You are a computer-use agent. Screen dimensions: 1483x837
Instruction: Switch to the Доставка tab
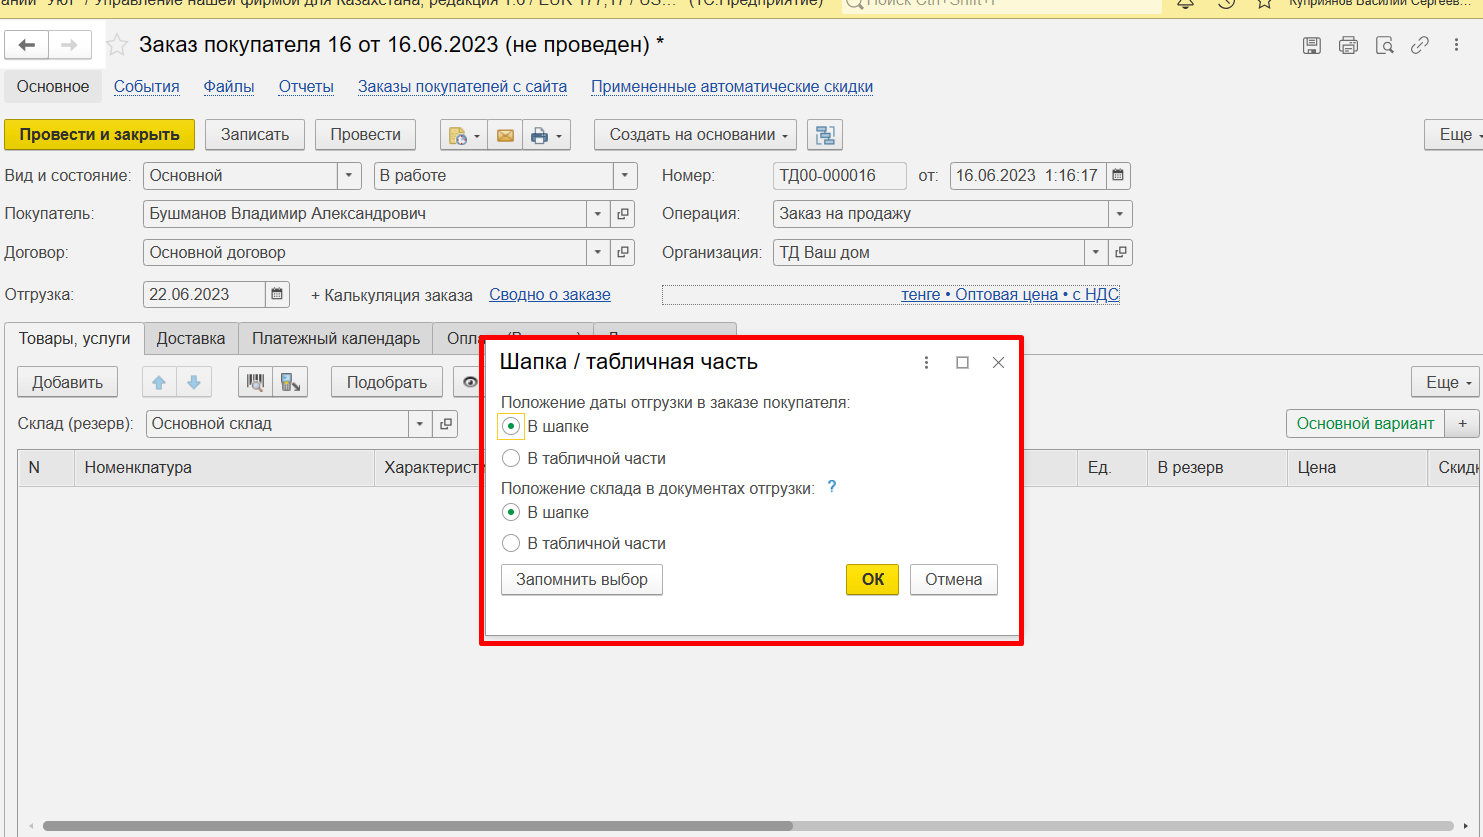pyautogui.click(x=191, y=338)
